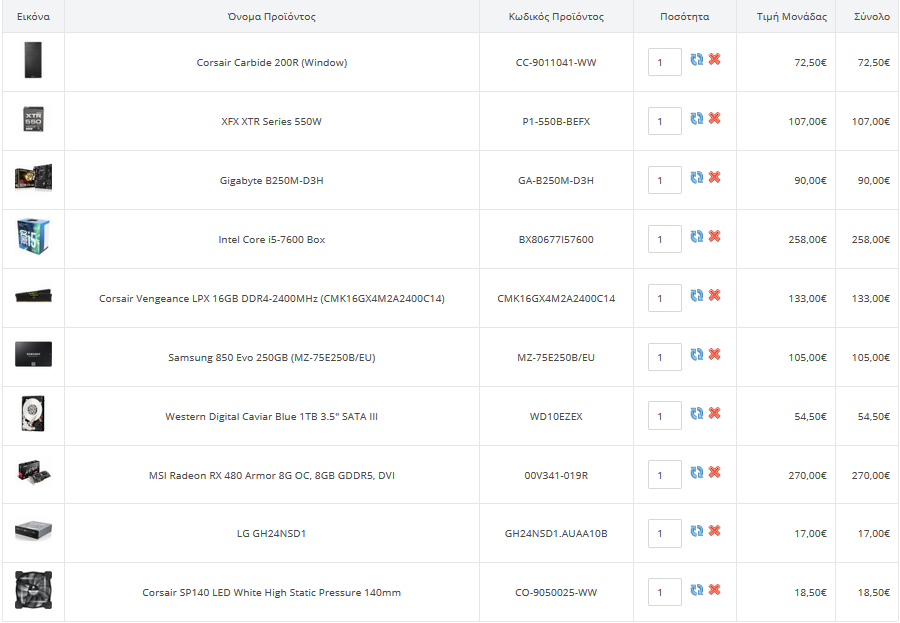Focus quantity field for XFX XTR 550W
Image resolution: width=900 pixels, height=623 pixels.
click(665, 121)
